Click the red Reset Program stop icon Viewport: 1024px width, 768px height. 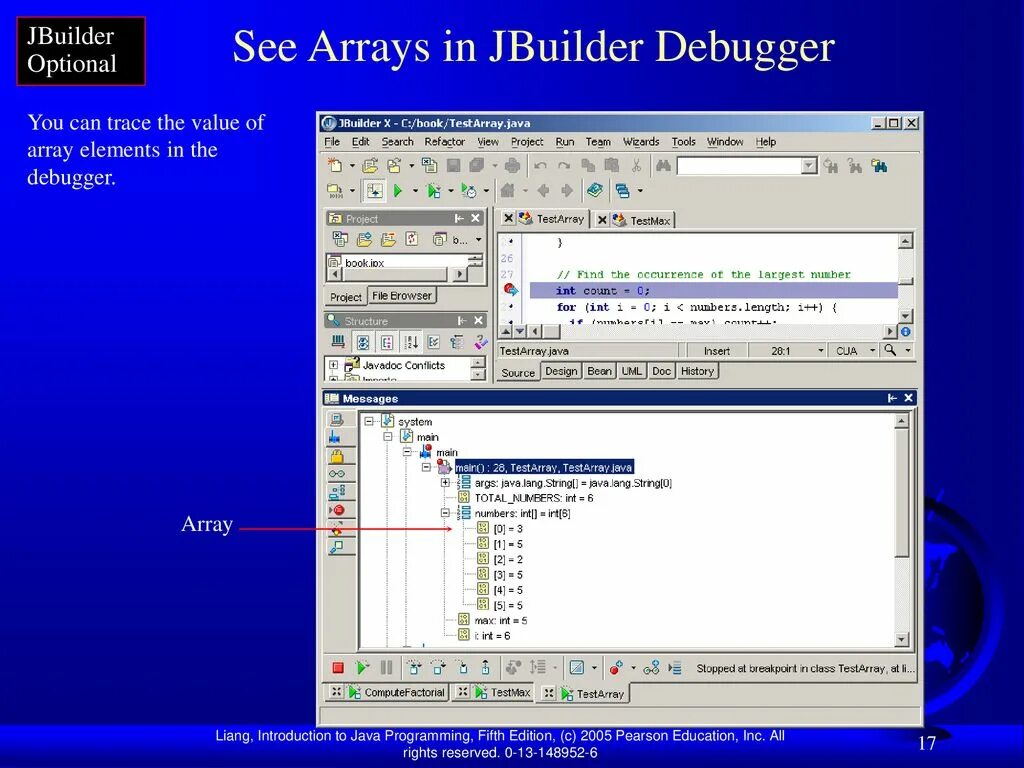click(338, 667)
